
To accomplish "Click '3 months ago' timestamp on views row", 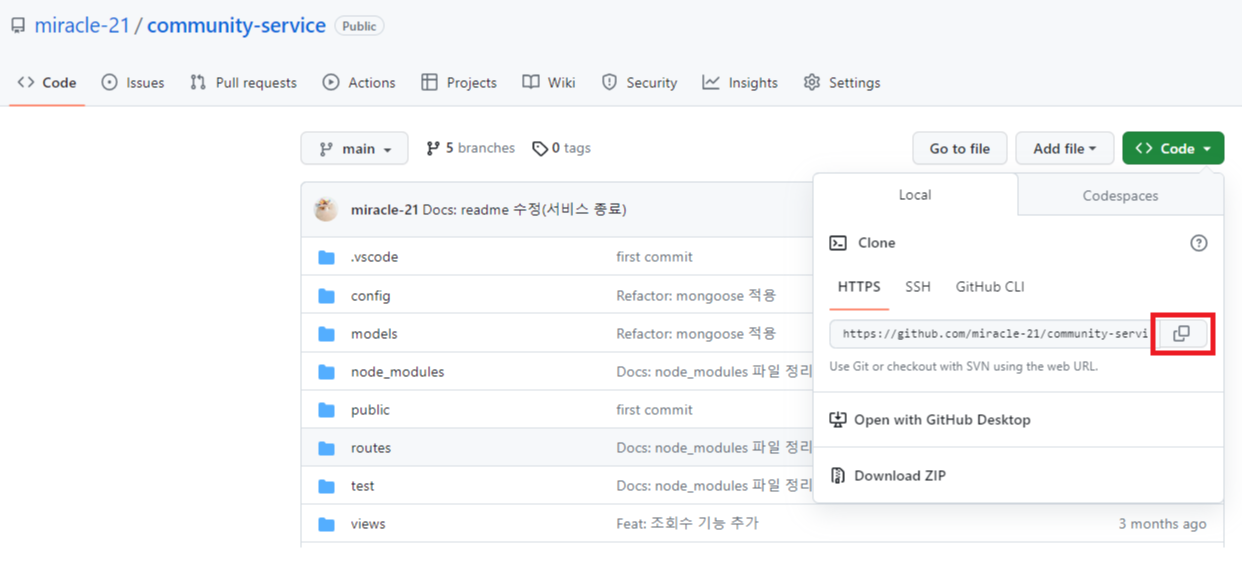I will pos(1162,524).
